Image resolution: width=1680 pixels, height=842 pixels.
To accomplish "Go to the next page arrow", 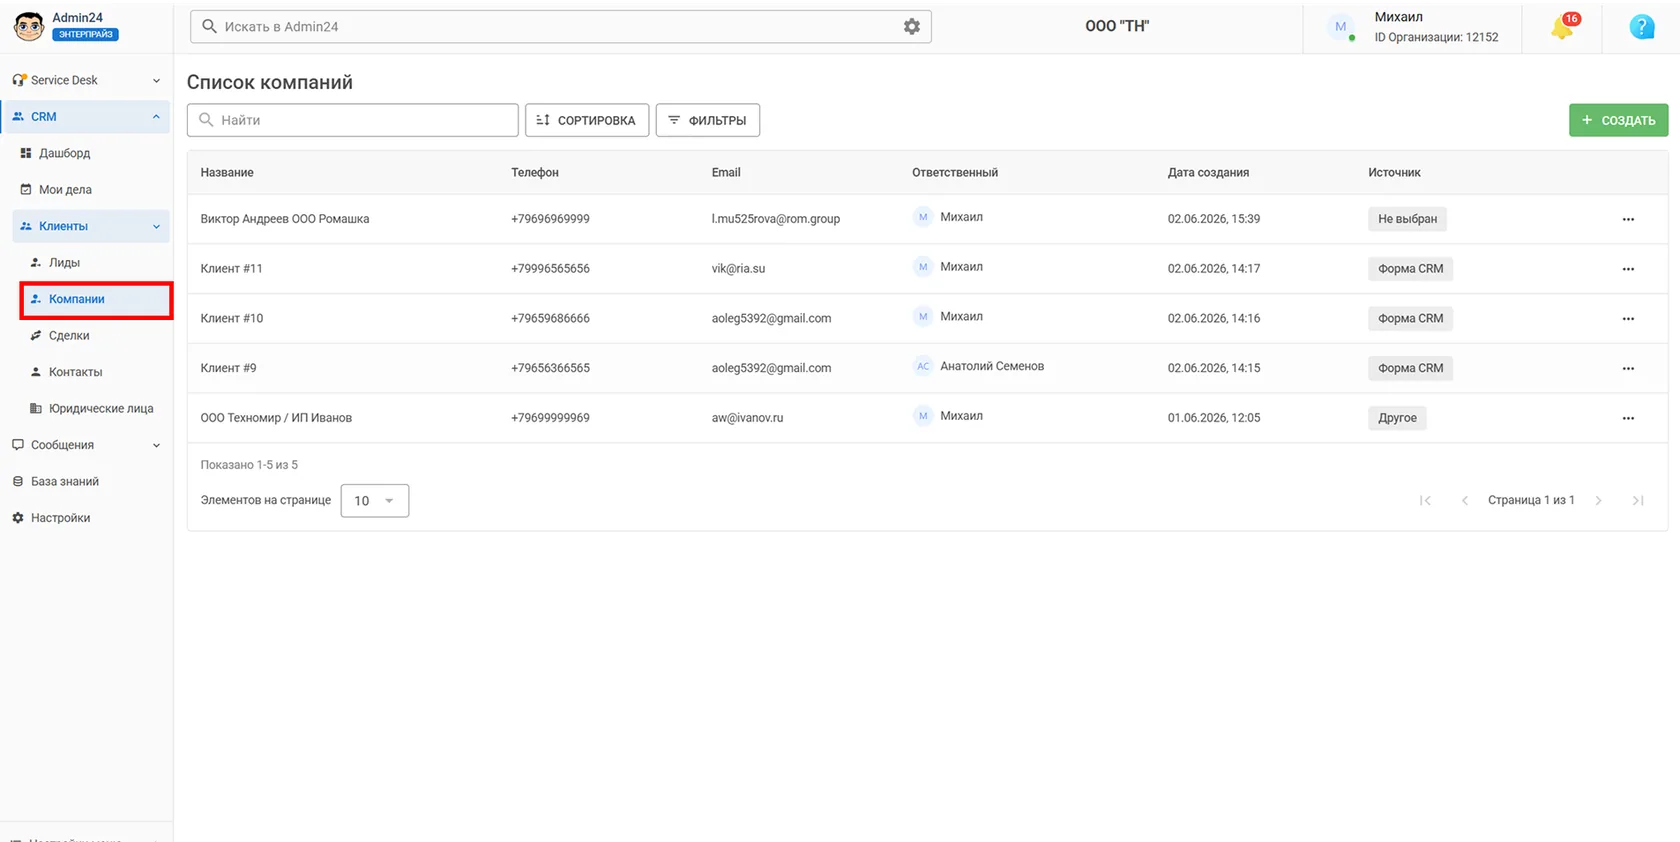I will point(1598,500).
